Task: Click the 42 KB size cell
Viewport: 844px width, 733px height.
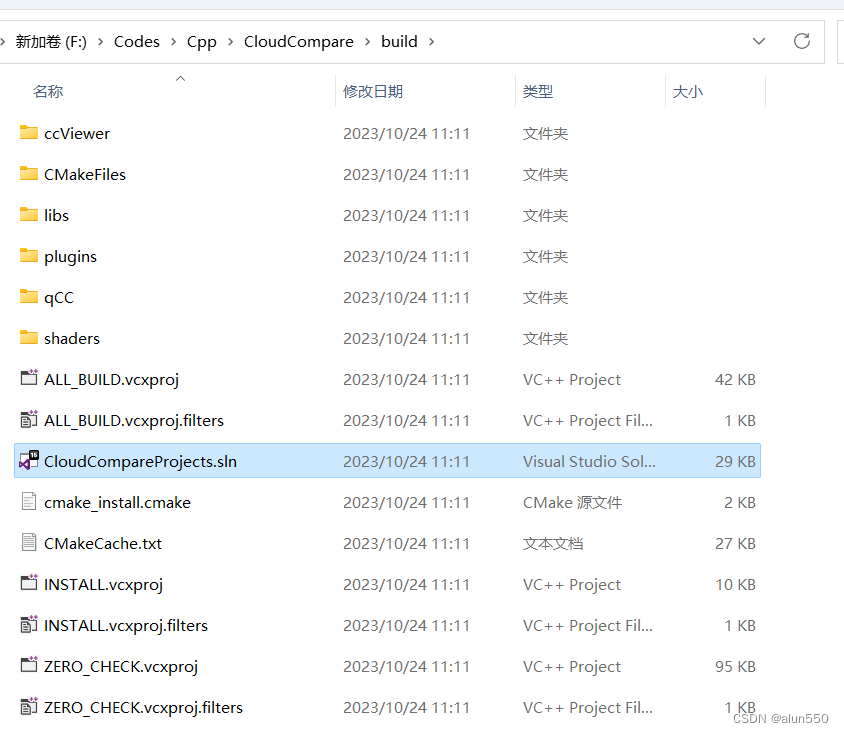Action: (x=735, y=379)
